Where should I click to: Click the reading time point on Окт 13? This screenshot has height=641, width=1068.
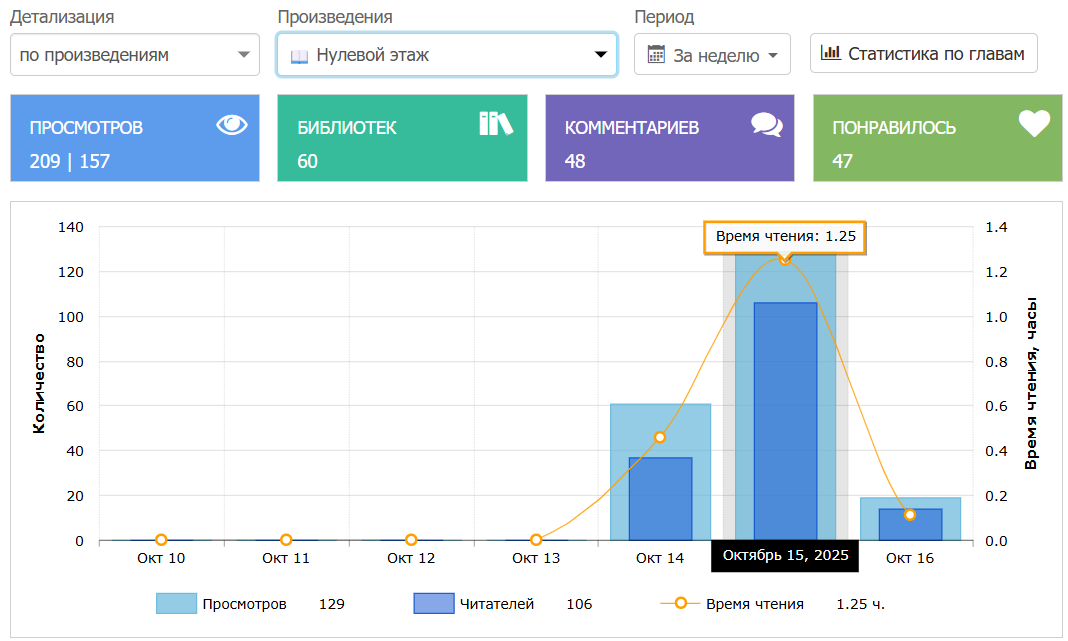point(536,540)
